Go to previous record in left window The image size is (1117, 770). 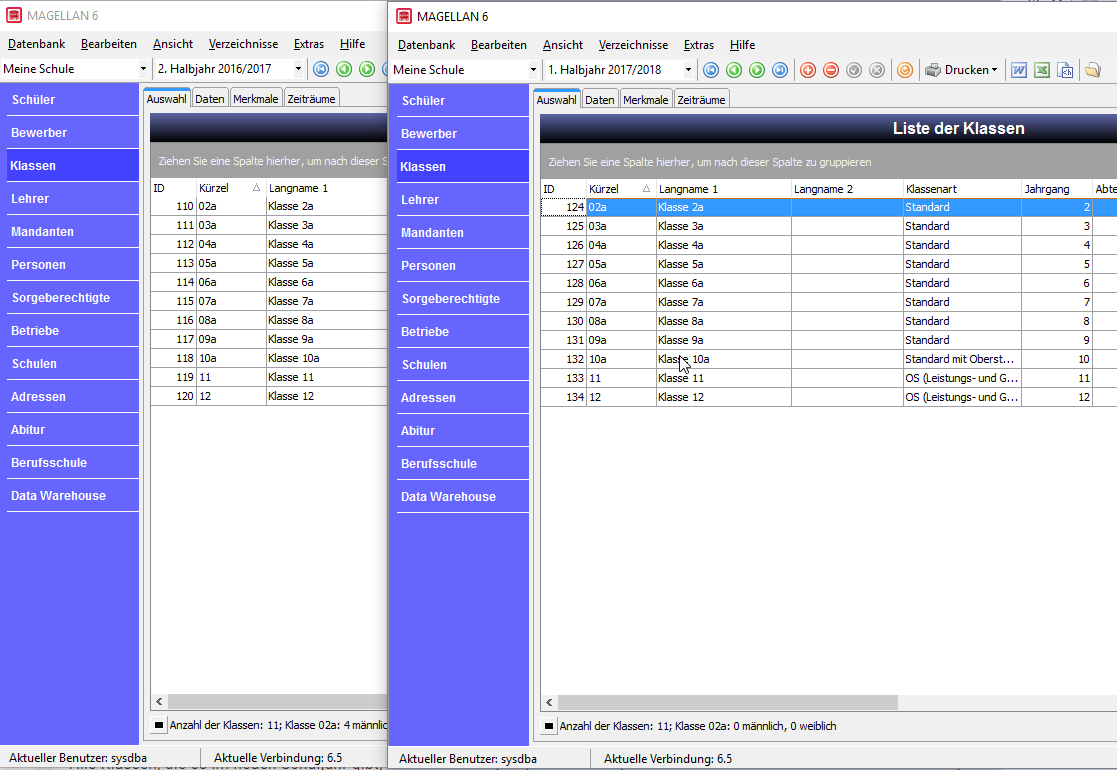tap(344, 69)
